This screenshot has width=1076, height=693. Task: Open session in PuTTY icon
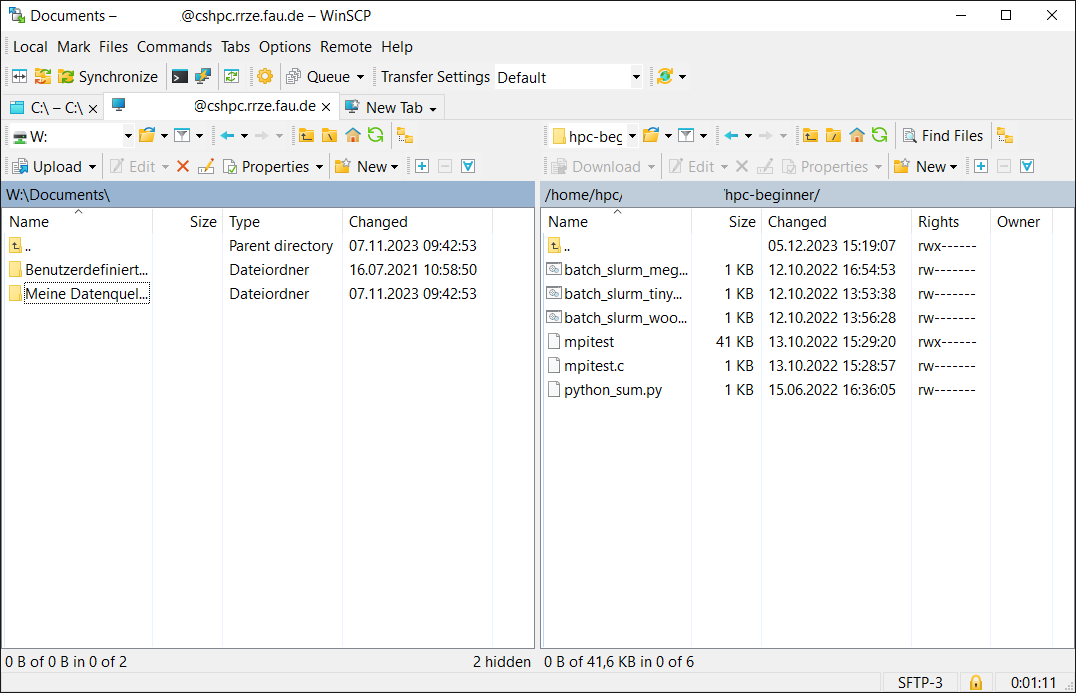click(202, 76)
